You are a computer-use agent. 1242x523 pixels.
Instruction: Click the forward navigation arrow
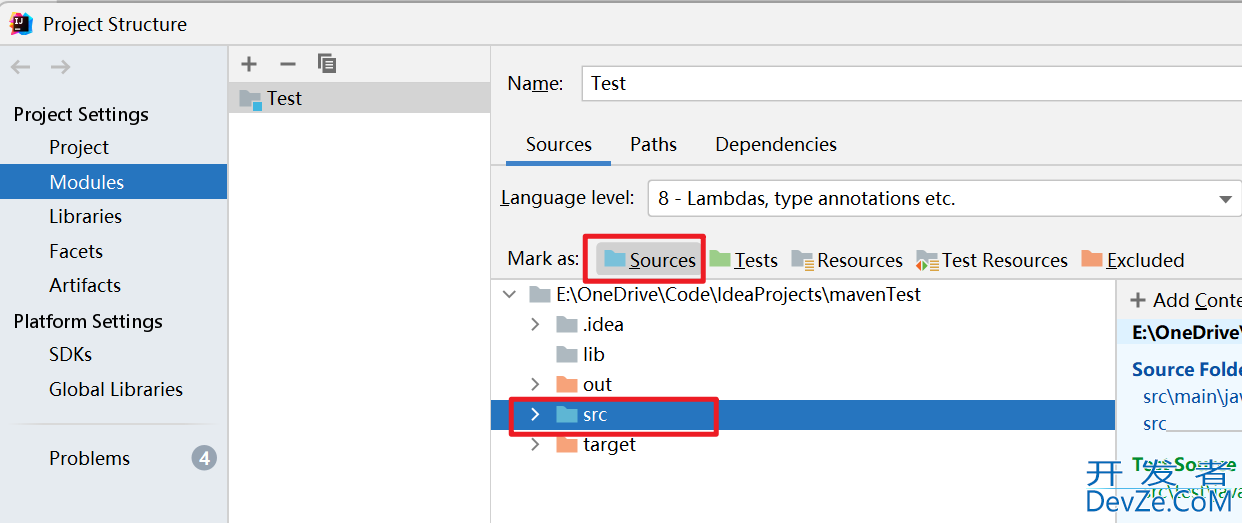[60, 67]
